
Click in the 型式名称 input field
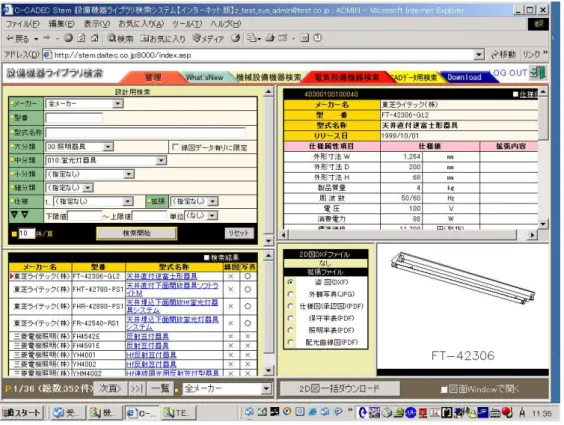tap(145, 132)
